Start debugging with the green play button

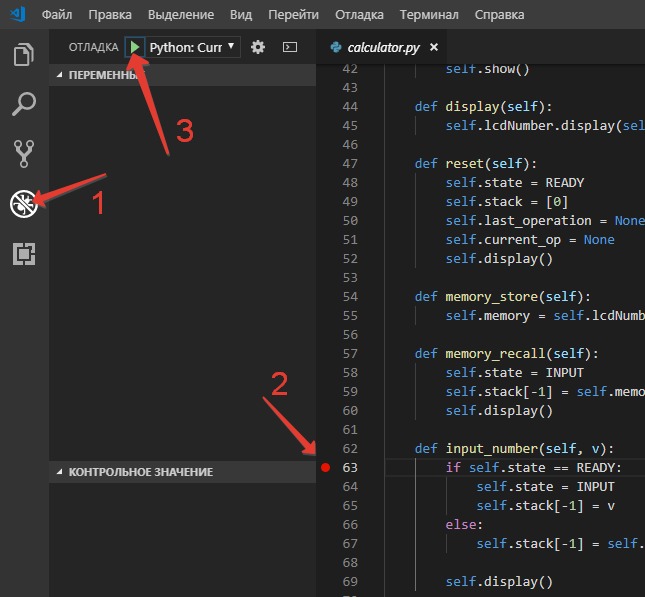click(135, 47)
